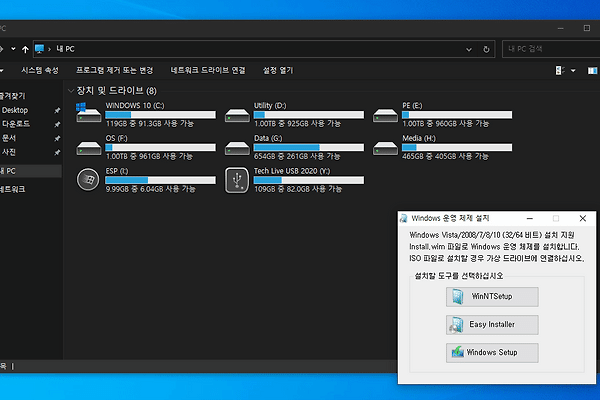This screenshot has height=400, width=600.
Task: Open 프로그램 제거 또는 변경
Action: point(114,70)
